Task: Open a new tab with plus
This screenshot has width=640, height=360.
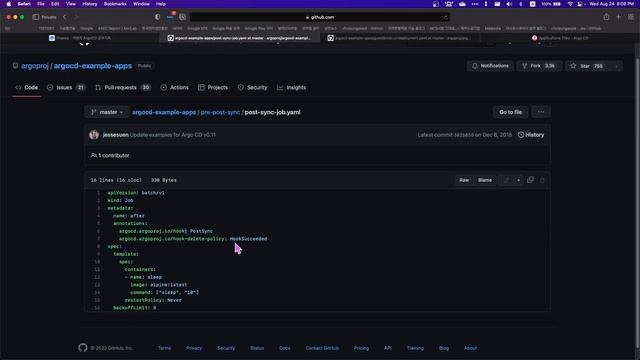Action: pyautogui.click(x=618, y=17)
